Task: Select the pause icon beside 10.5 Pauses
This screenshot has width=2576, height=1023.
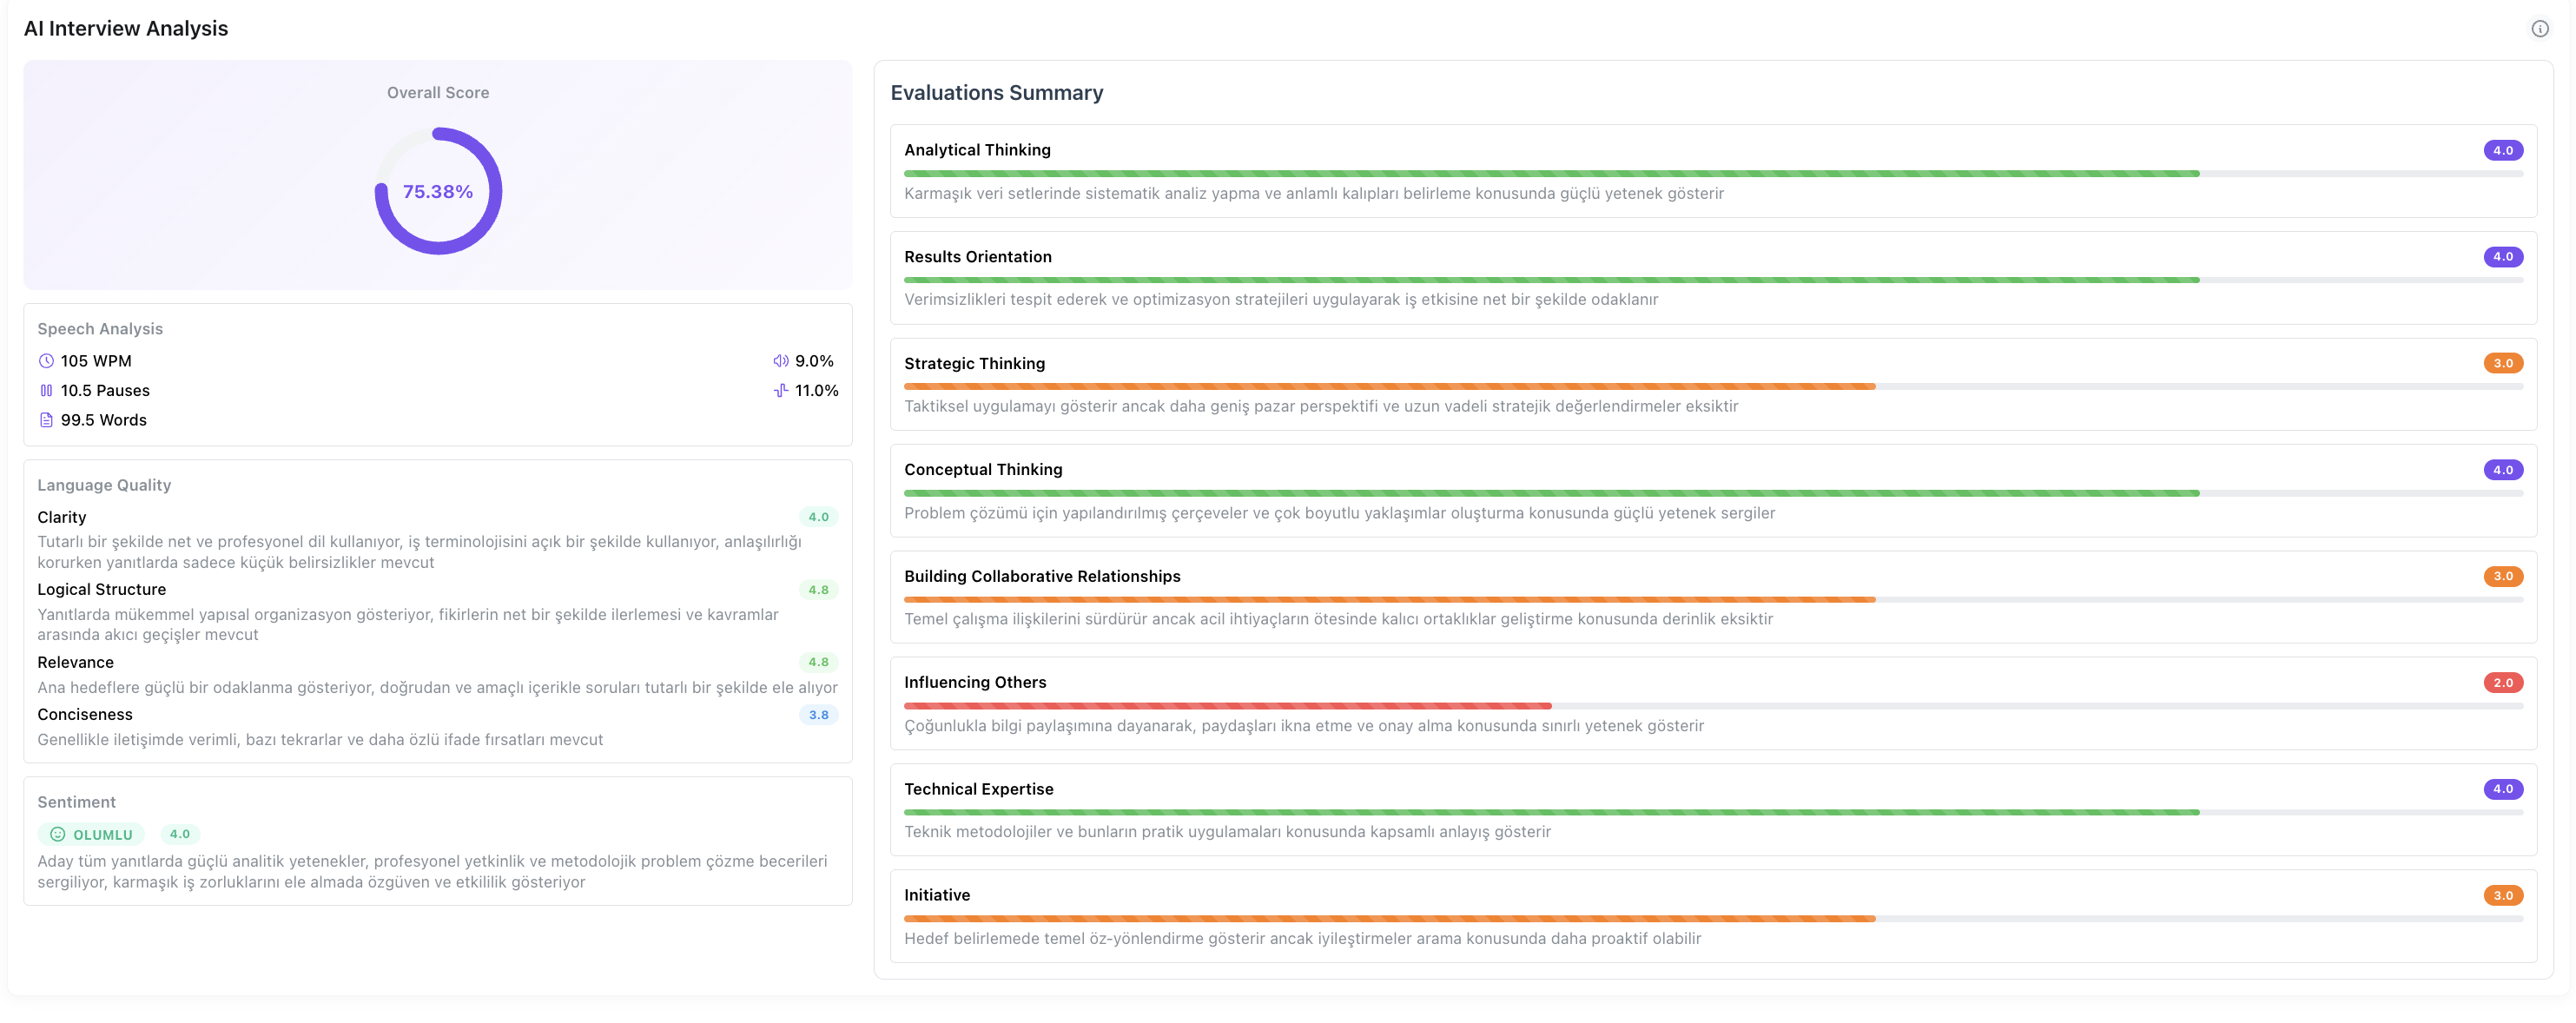Action: click(x=46, y=390)
